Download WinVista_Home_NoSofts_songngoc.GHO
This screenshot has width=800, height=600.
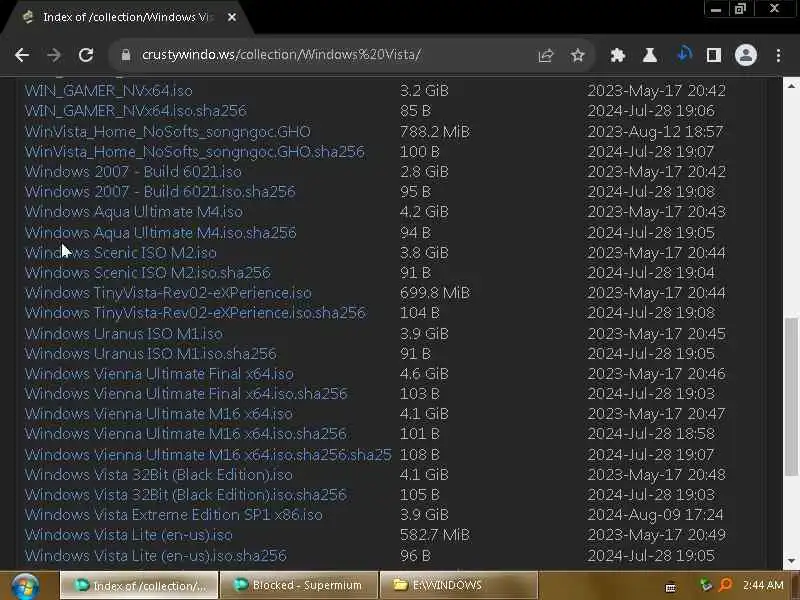(167, 132)
